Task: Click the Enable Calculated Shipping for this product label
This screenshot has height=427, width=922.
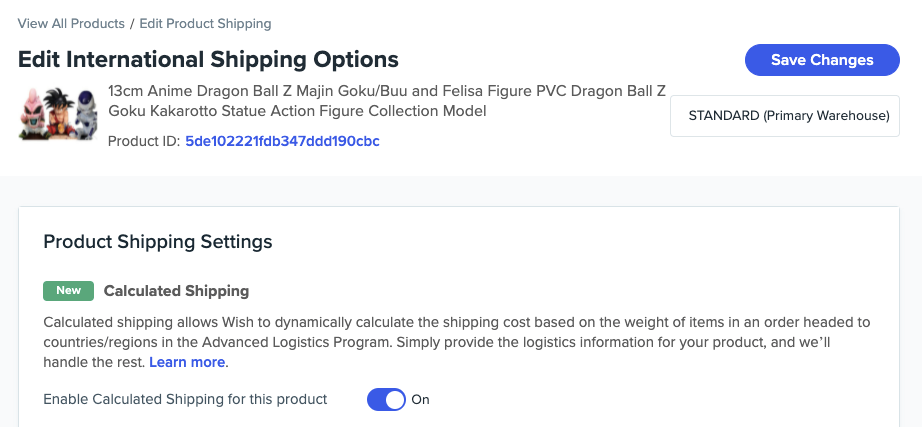Action: coord(185,399)
